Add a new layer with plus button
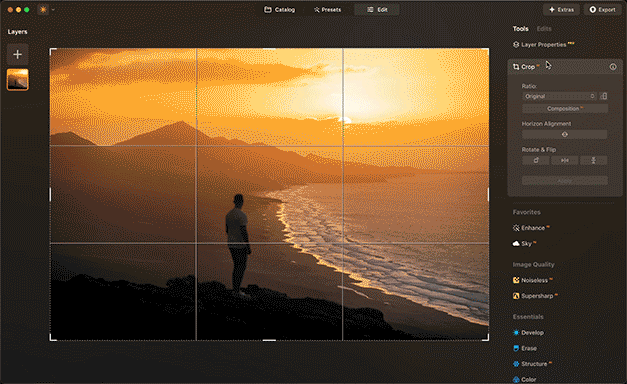 17,54
